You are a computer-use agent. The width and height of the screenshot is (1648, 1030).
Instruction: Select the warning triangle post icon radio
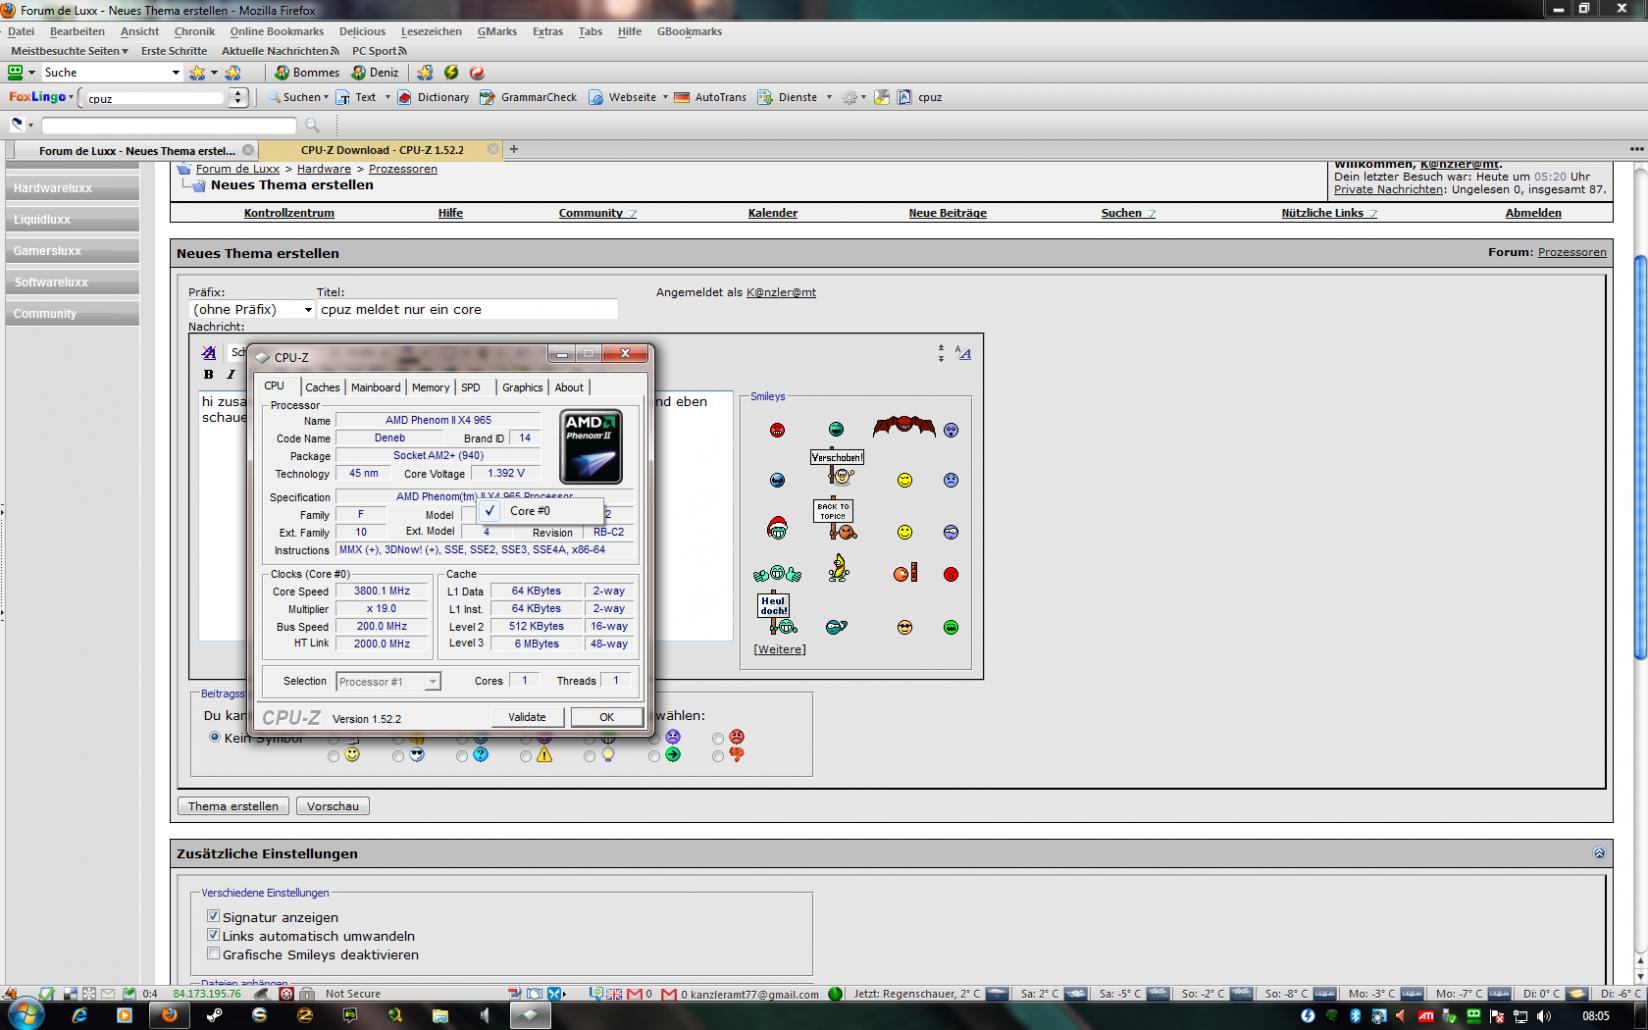point(526,756)
